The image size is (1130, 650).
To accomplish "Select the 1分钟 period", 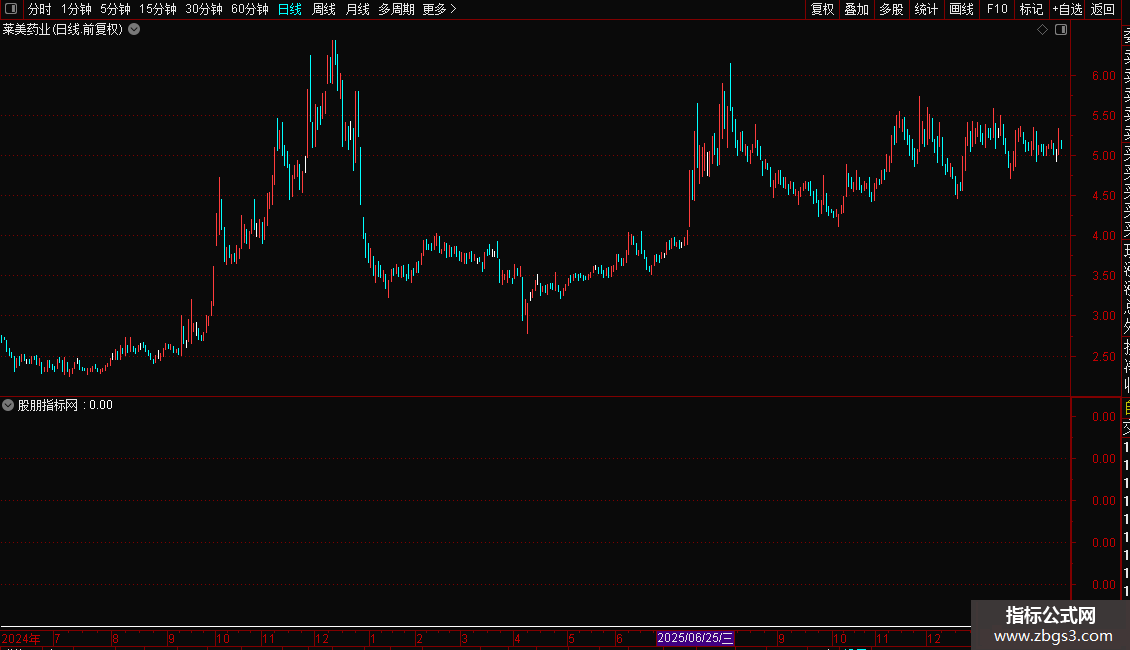I will (x=76, y=9).
